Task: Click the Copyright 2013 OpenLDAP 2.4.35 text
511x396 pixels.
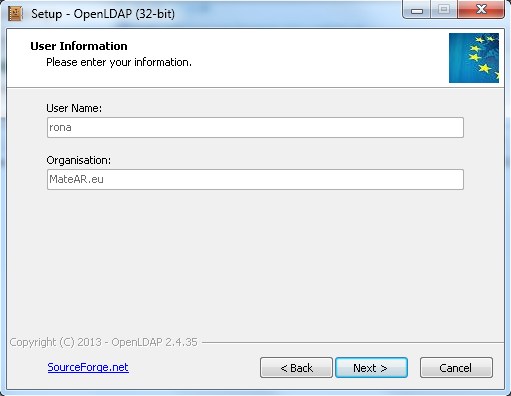Action: coord(104,342)
